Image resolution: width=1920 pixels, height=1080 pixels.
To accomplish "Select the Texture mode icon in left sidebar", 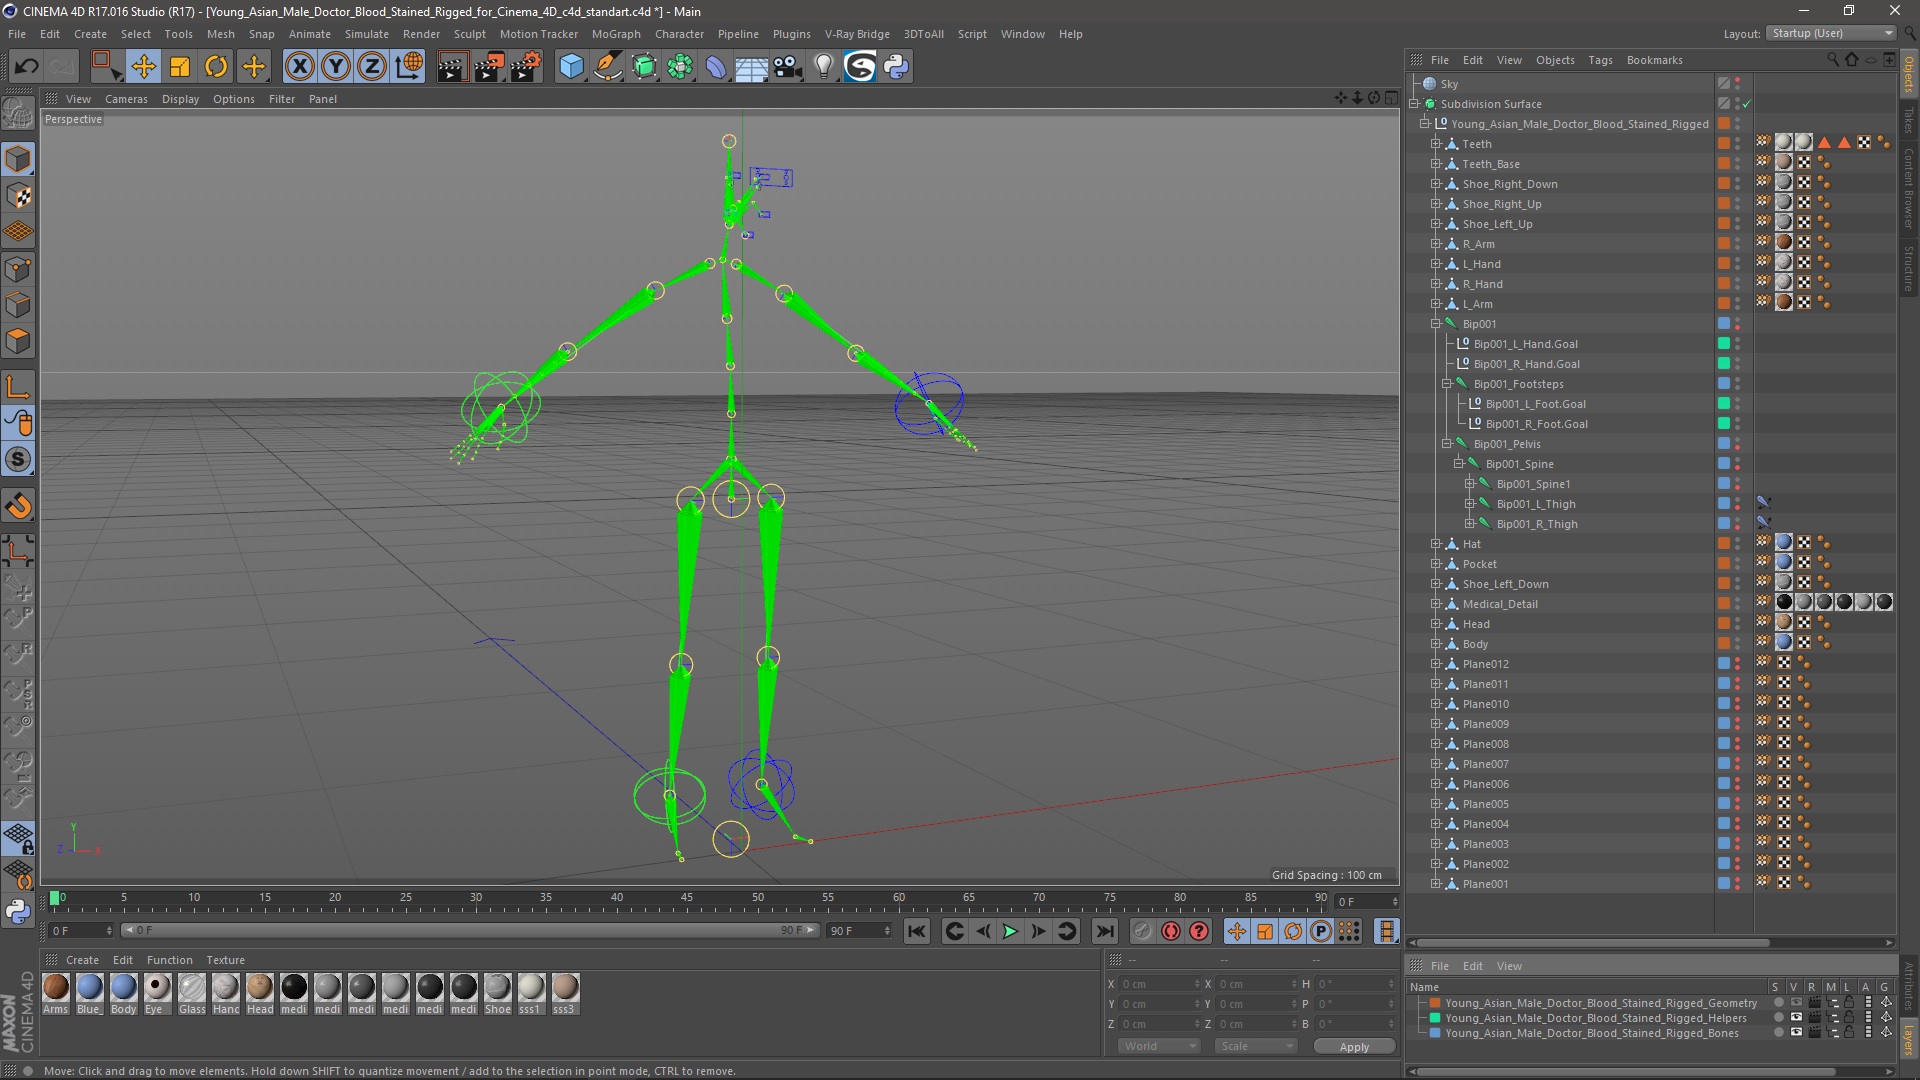I will (x=18, y=196).
